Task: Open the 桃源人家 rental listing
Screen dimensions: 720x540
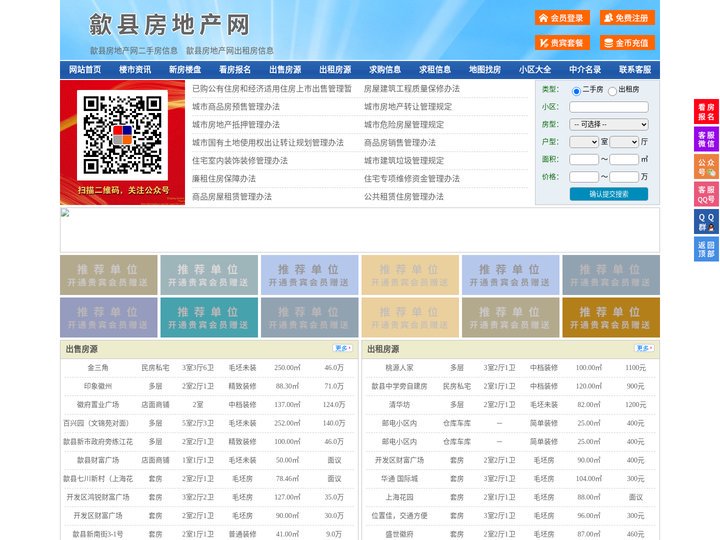Action: tap(399, 368)
